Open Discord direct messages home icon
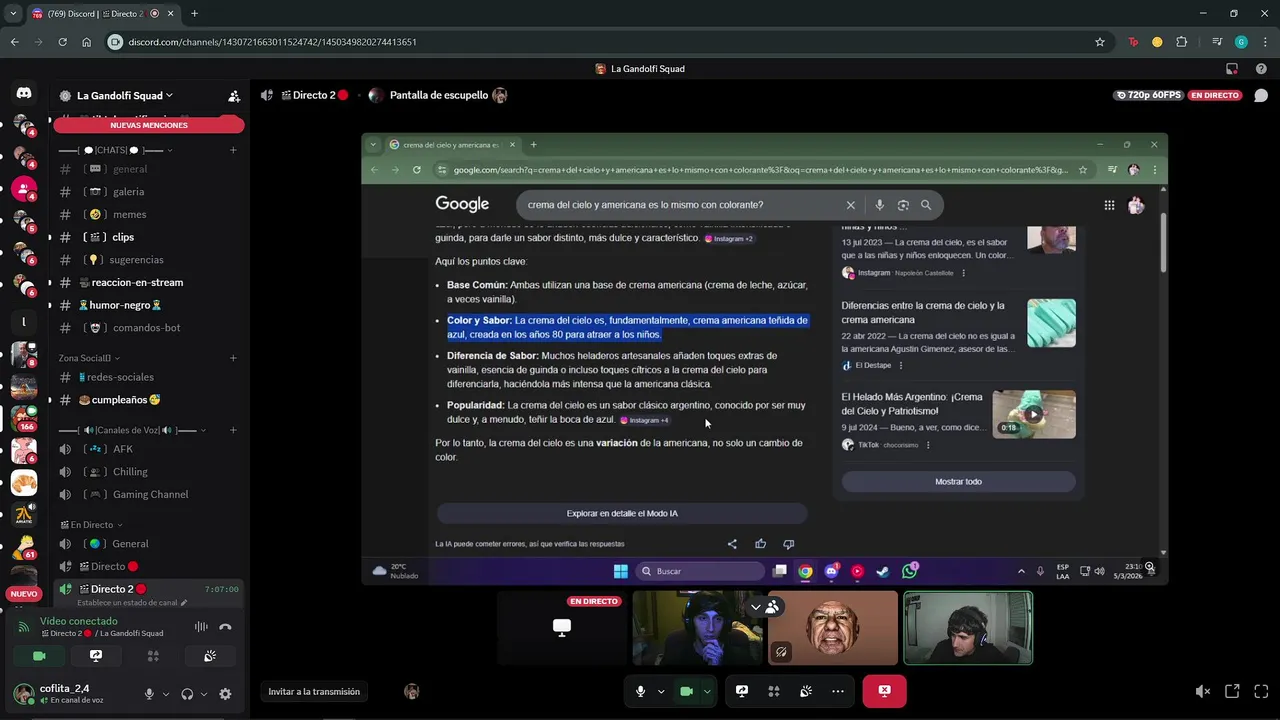Viewport: 1280px width, 720px height. [24, 93]
